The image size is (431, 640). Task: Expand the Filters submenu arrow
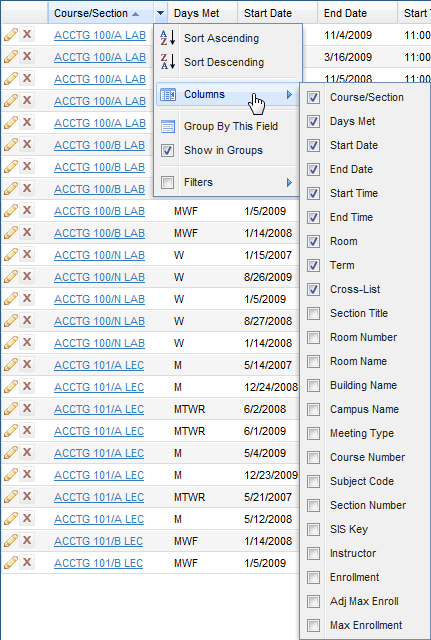point(289,182)
